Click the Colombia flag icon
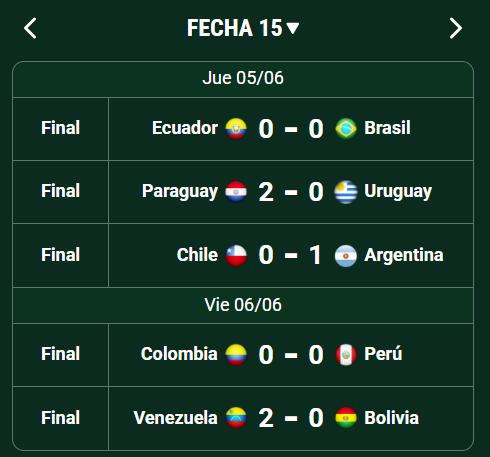490x457 pixels. pyautogui.click(x=236, y=355)
